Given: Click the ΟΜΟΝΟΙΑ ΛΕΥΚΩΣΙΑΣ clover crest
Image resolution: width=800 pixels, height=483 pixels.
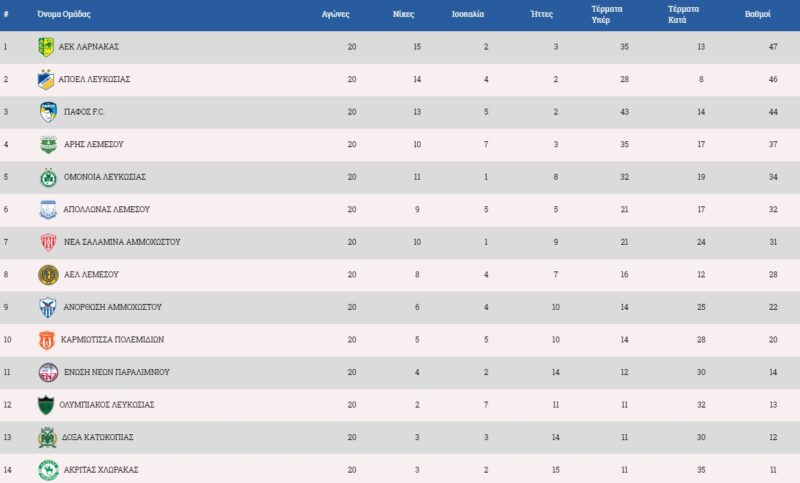Looking at the screenshot, I should [48, 177].
